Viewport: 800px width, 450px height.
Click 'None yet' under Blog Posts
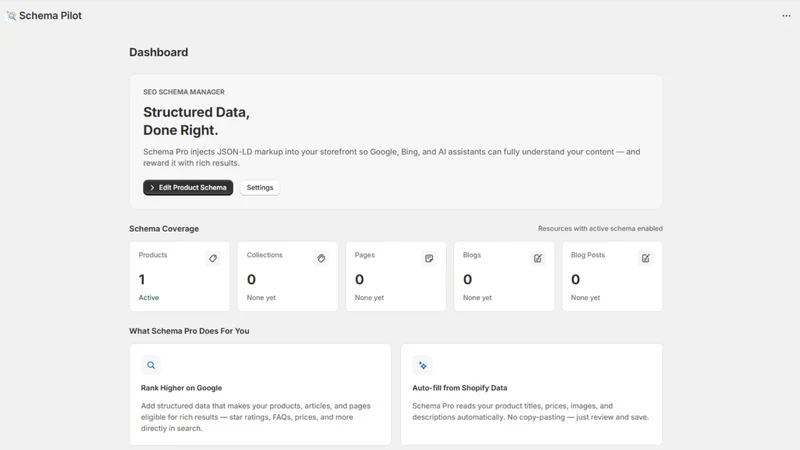(586, 297)
